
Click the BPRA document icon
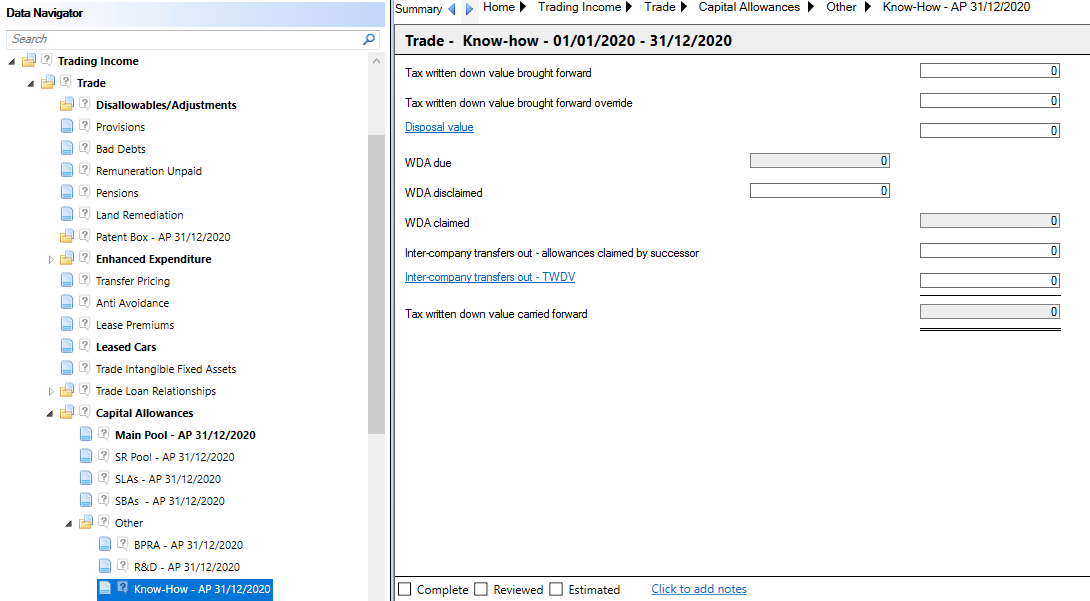click(105, 545)
